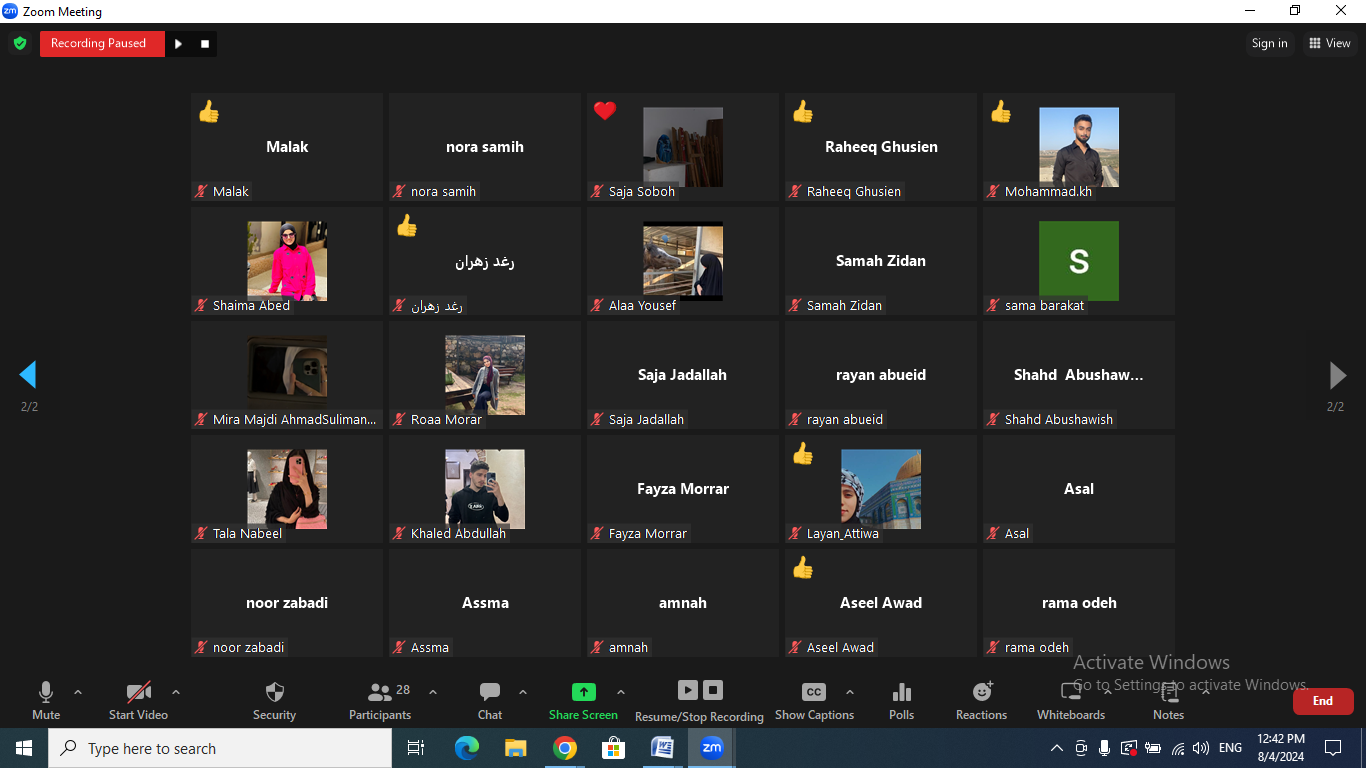Open ENG language input indicator
This screenshot has width=1366, height=768.
point(1230,748)
